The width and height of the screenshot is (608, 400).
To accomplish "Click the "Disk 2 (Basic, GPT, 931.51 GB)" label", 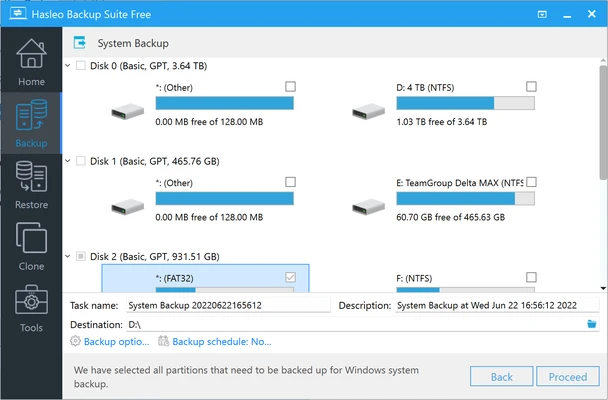I will 155,256.
